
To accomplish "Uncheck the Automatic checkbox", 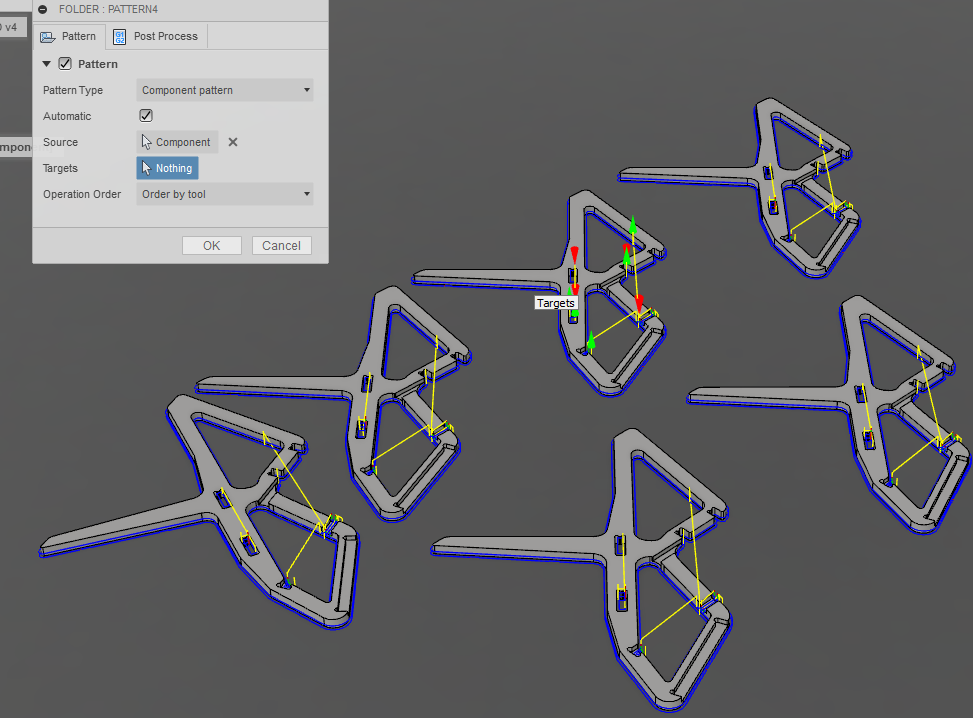I will [x=145, y=116].
